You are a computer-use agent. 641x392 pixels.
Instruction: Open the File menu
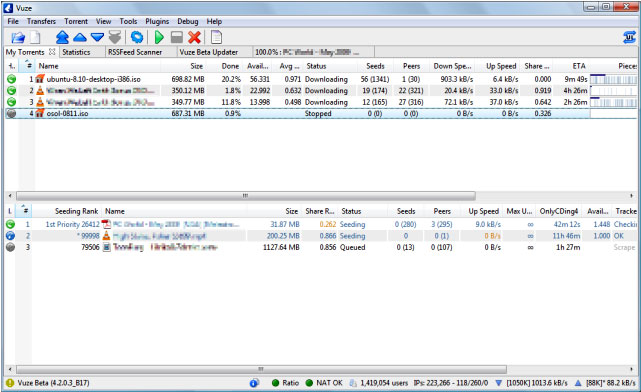click(x=13, y=21)
